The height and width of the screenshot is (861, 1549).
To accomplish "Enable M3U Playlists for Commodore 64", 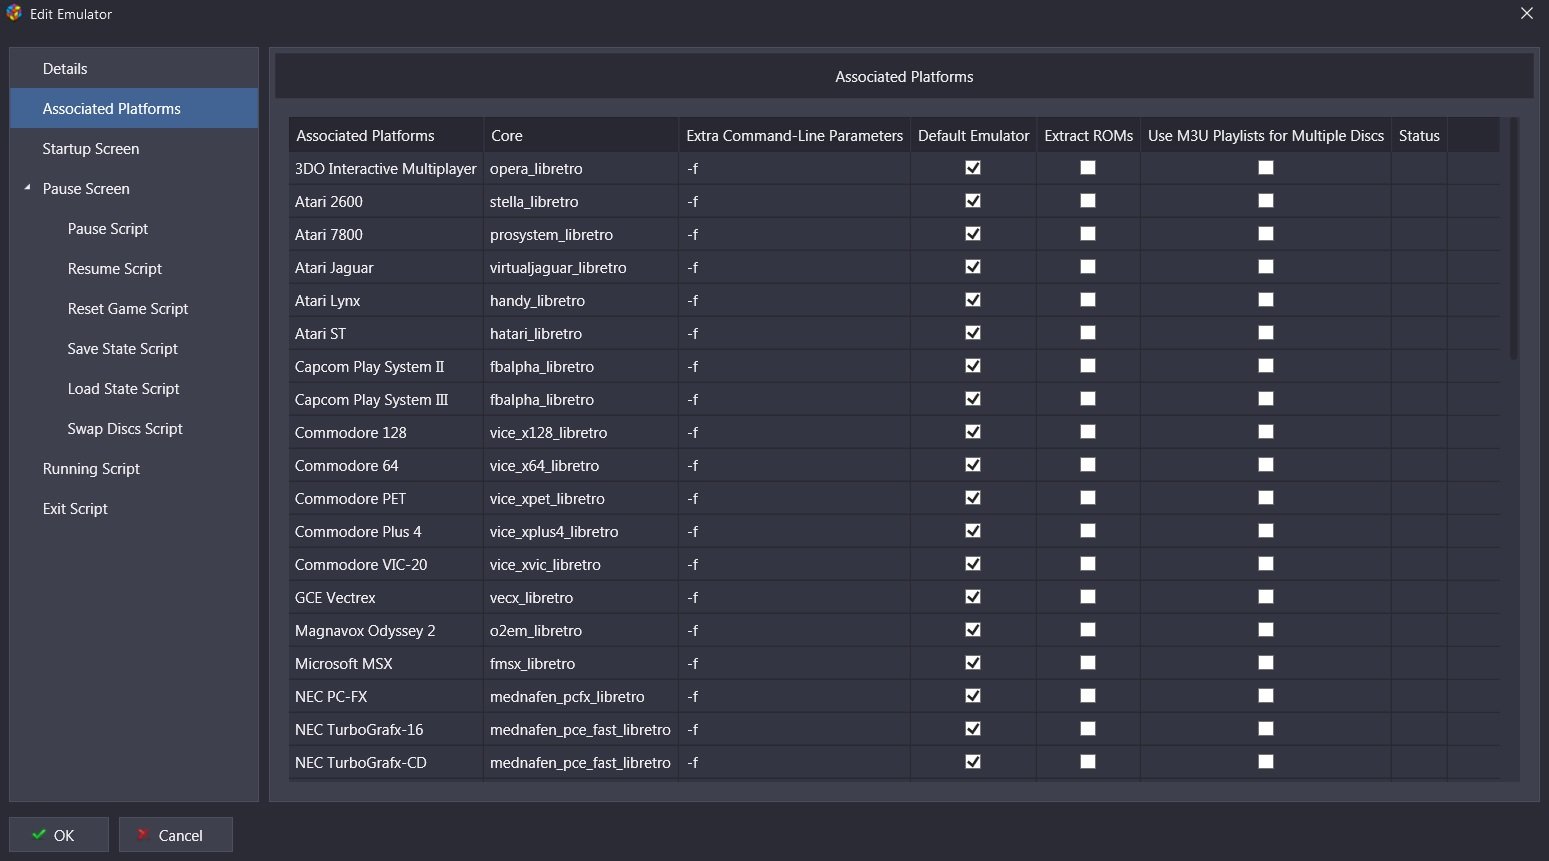I will 1266,465.
